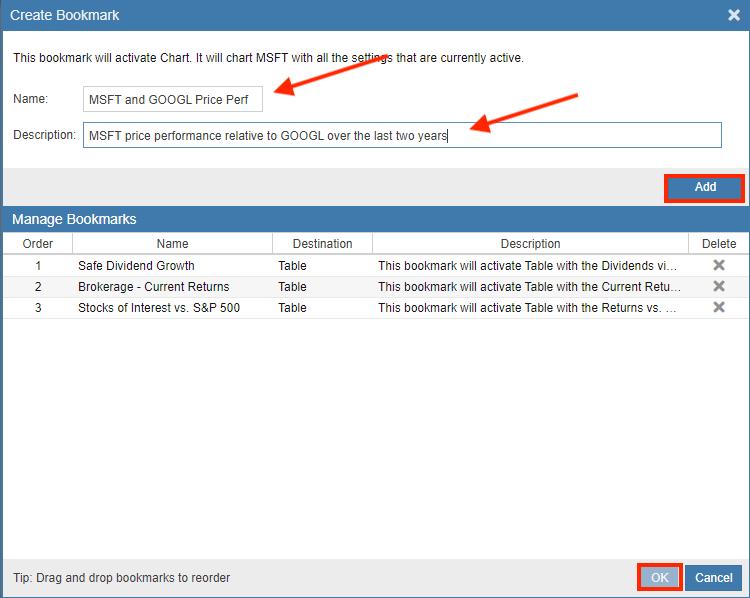Select the Stocks of Interest vs. S&P 500 name

click(x=159, y=308)
